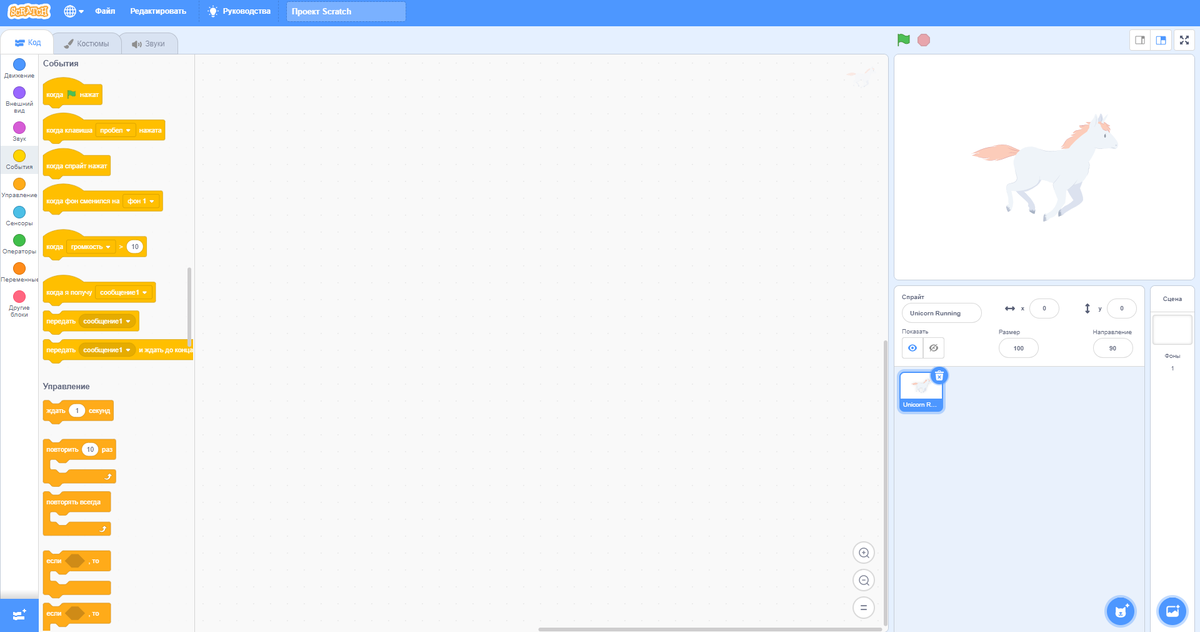
Task: Hide the sprite with crossed eye button
Action: [x=933, y=348]
